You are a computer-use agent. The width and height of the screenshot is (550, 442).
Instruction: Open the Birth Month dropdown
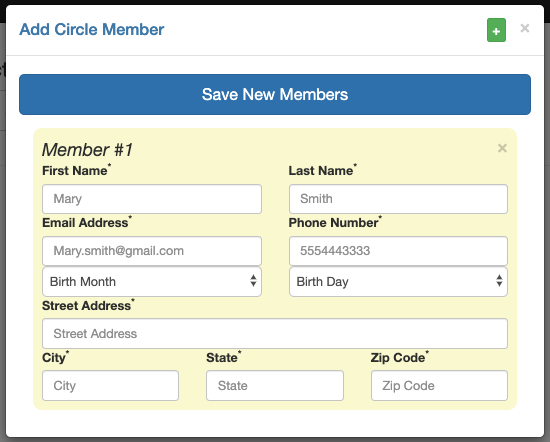(152, 282)
